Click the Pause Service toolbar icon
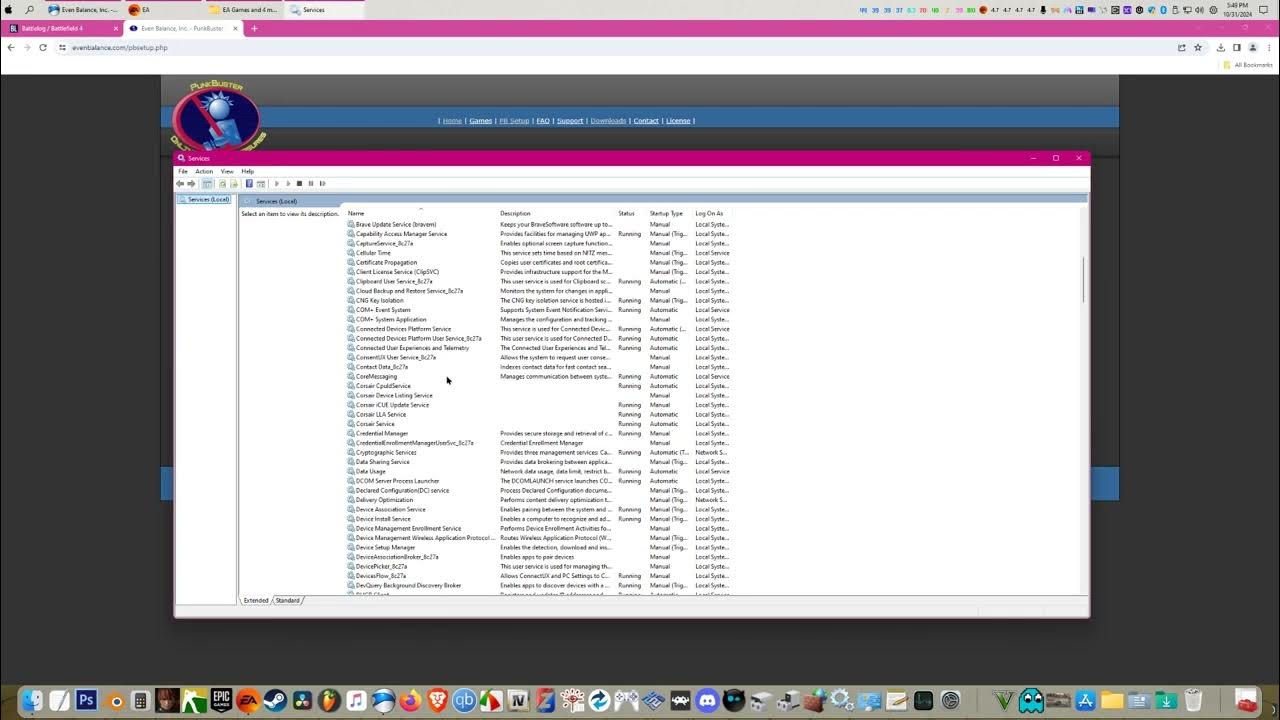The height and width of the screenshot is (720, 1280). (311, 184)
